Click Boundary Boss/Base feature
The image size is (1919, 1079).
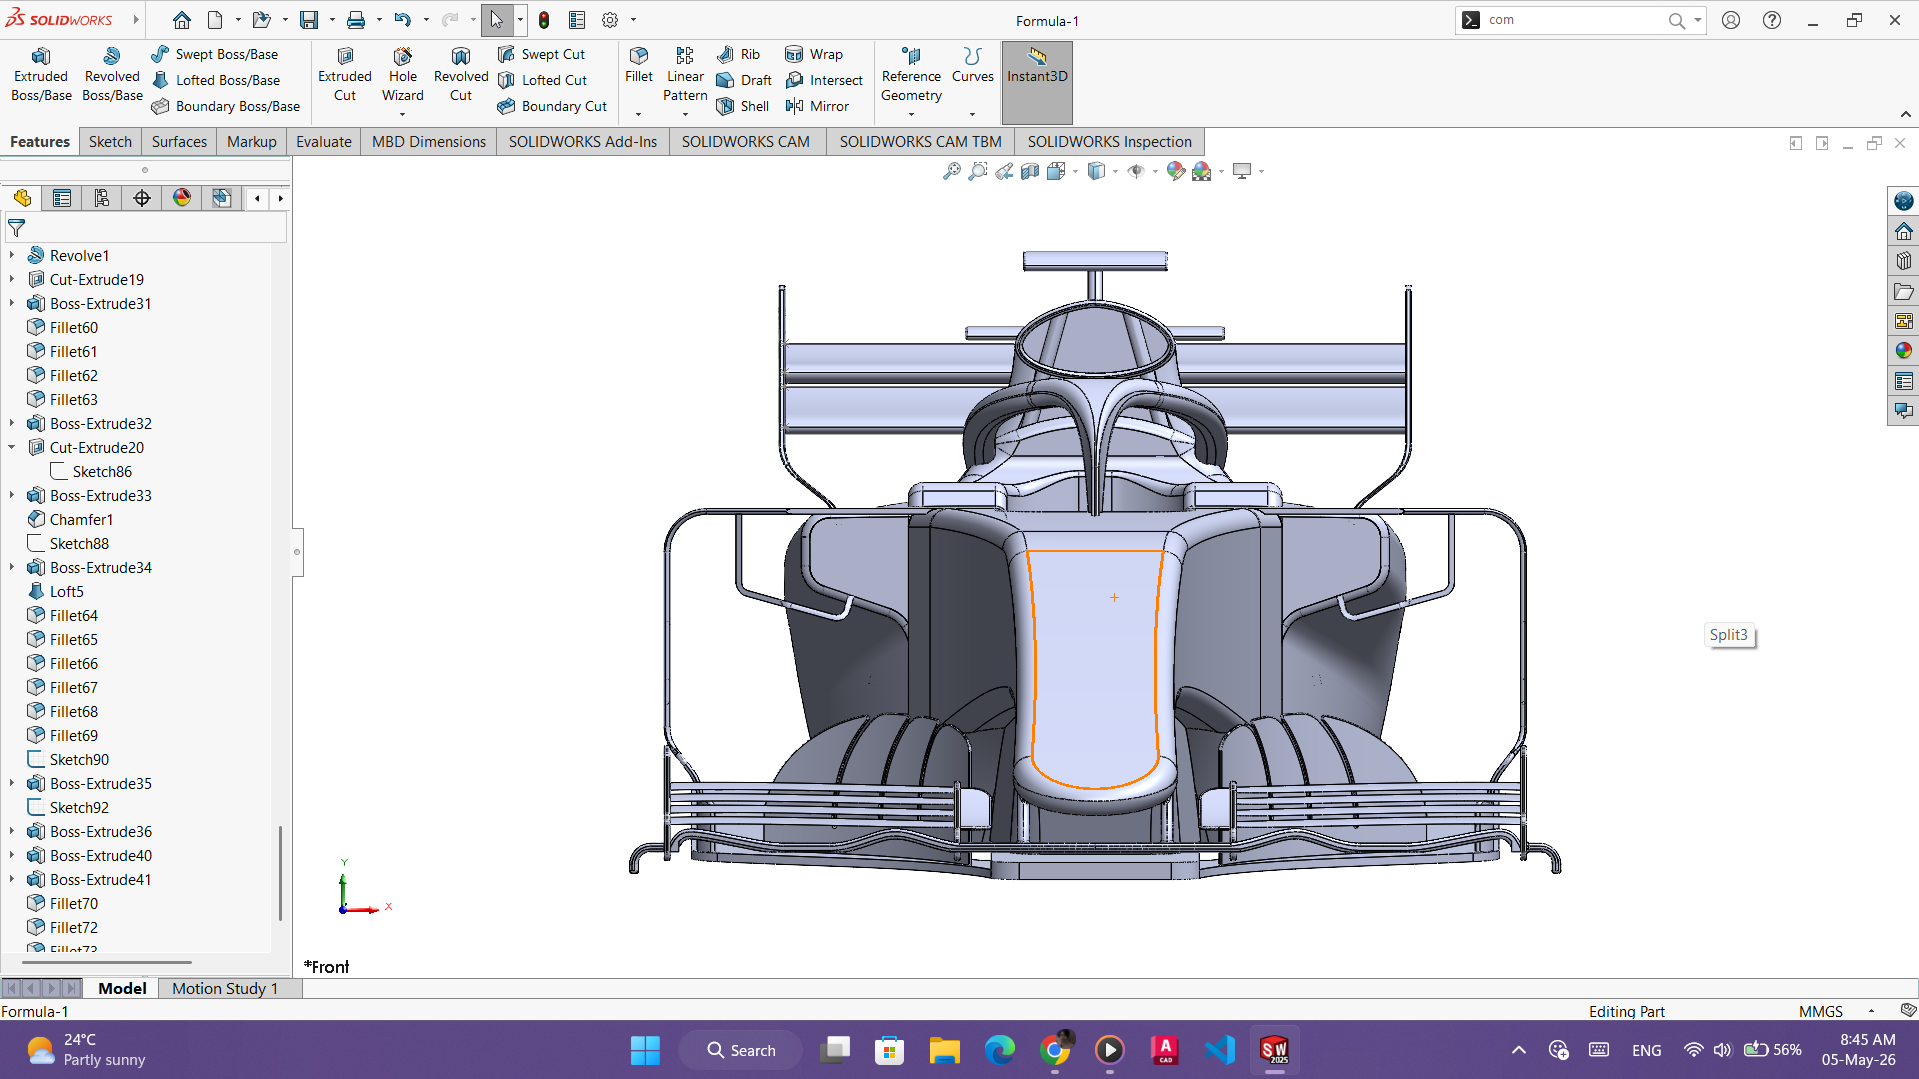coord(226,106)
